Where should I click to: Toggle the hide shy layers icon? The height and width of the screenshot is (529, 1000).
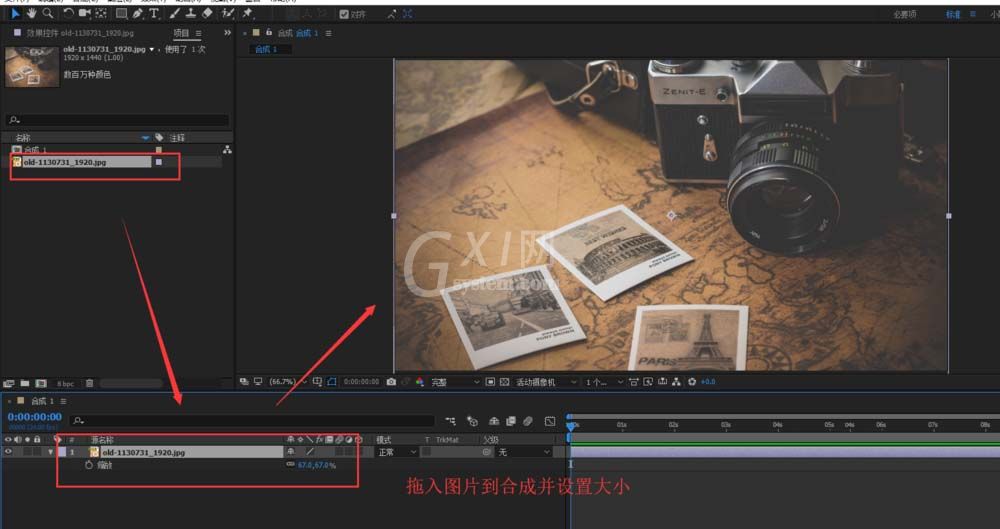[x=494, y=421]
